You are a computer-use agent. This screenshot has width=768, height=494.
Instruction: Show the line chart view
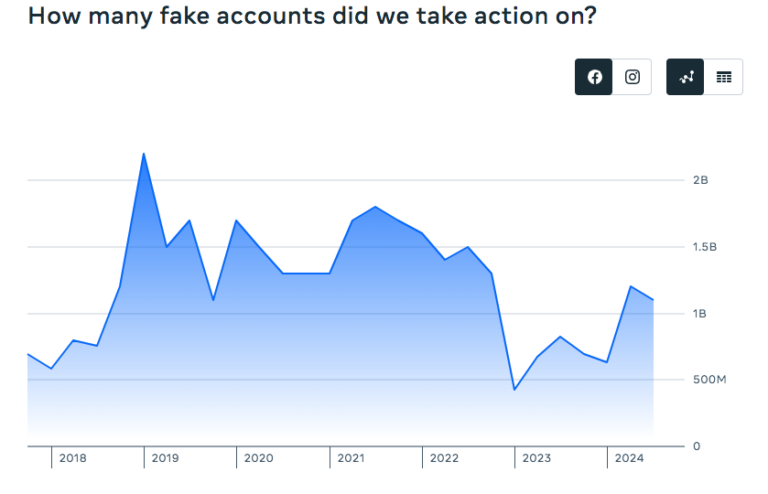pos(686,77)
